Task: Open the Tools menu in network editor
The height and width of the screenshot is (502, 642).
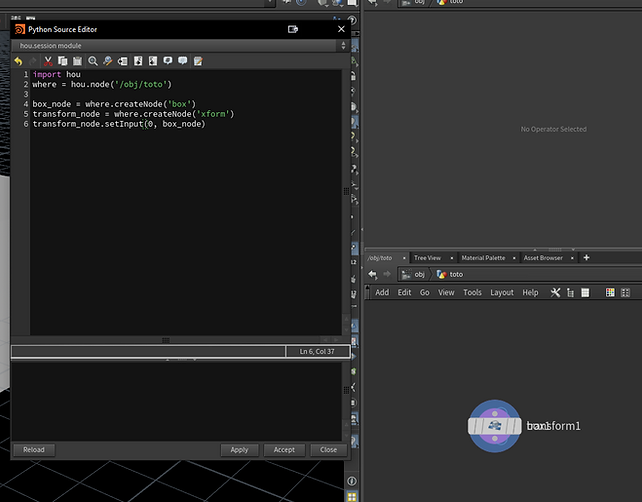Action: coord(472,292)
